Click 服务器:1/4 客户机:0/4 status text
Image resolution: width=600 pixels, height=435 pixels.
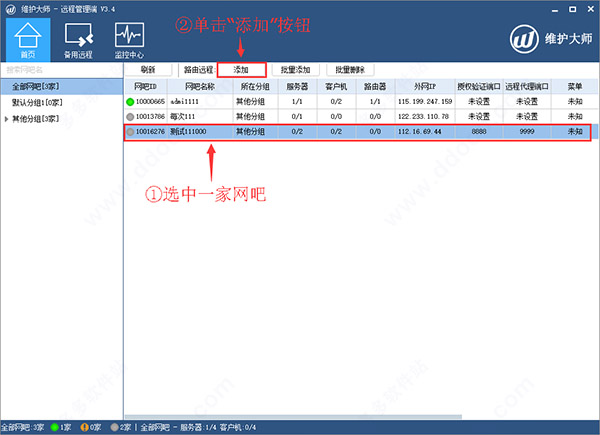tap(218, 427)
